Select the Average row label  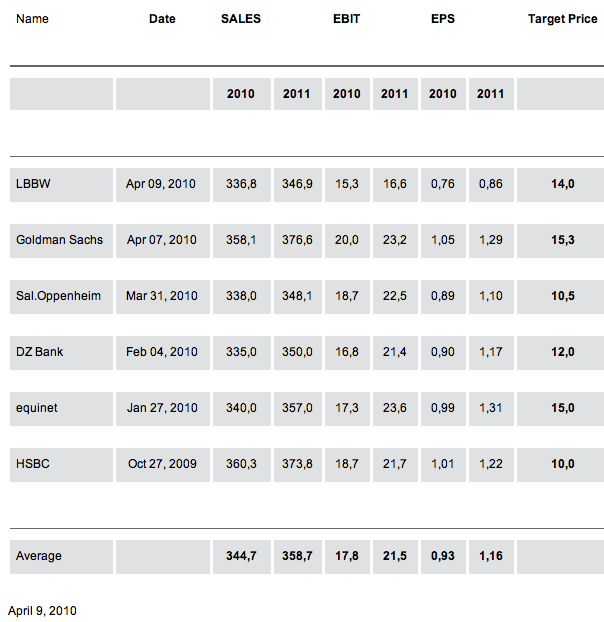click(x=39, y=556)
